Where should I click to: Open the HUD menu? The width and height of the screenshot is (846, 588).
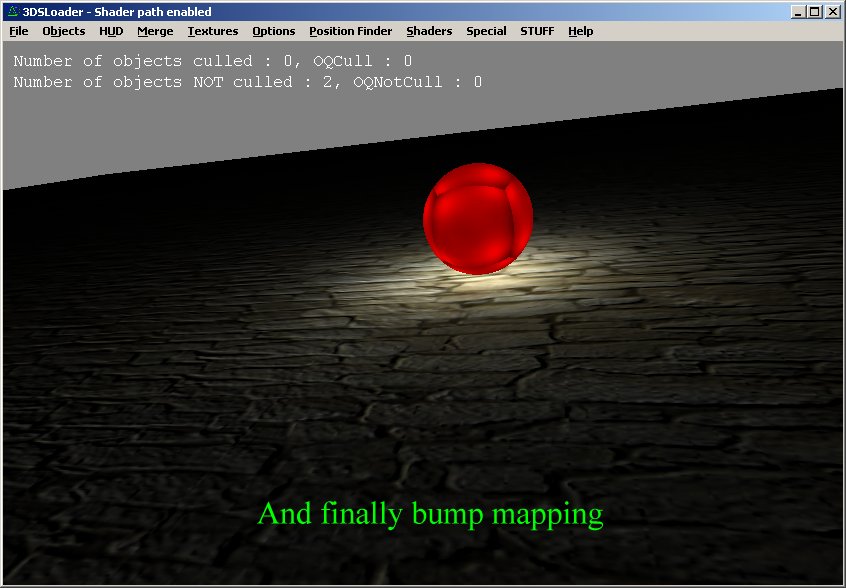pos(111,31)
